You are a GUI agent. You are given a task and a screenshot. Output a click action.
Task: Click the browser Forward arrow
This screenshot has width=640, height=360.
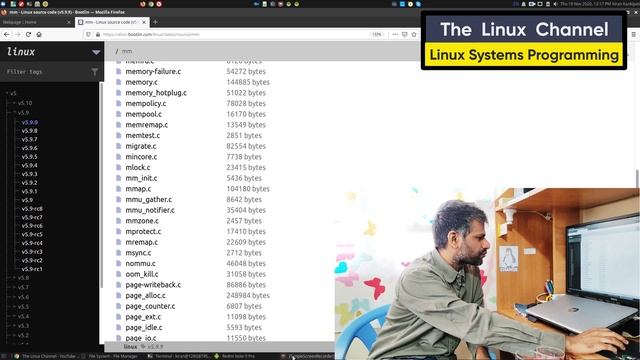[x=18, y=35]
